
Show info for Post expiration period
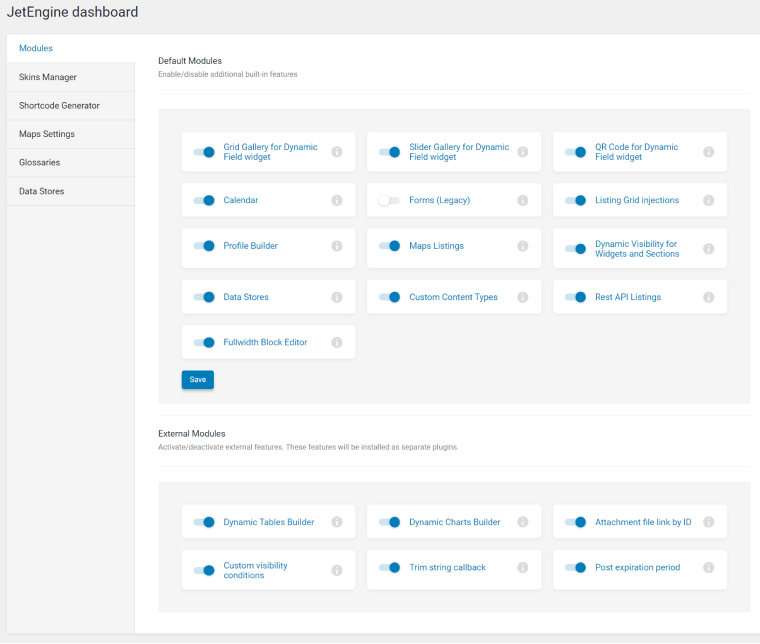(x=709, y=567)
